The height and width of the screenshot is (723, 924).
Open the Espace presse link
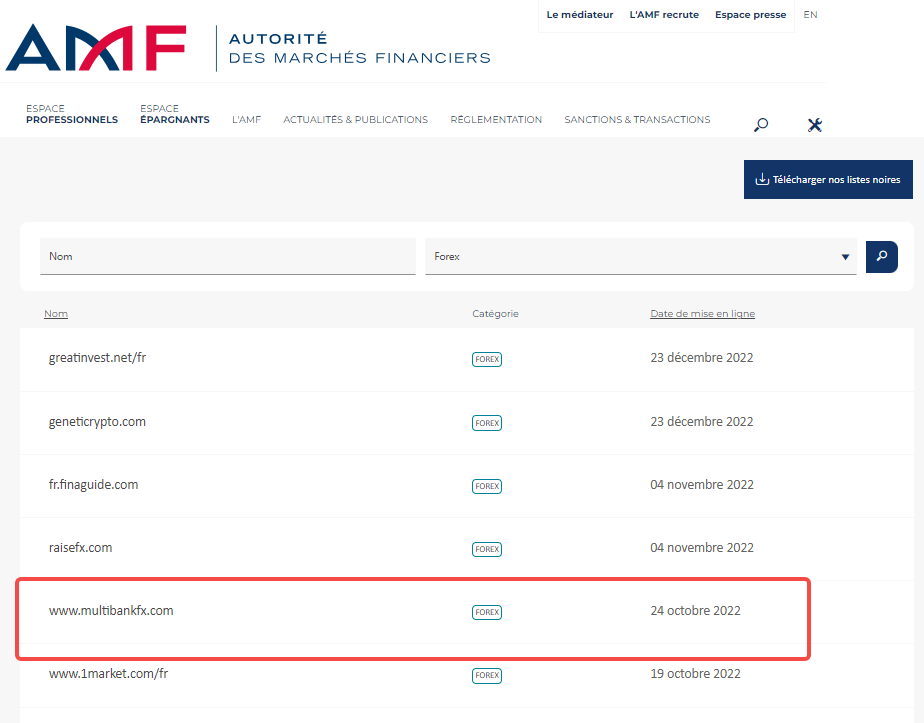(x=750, y=15)
